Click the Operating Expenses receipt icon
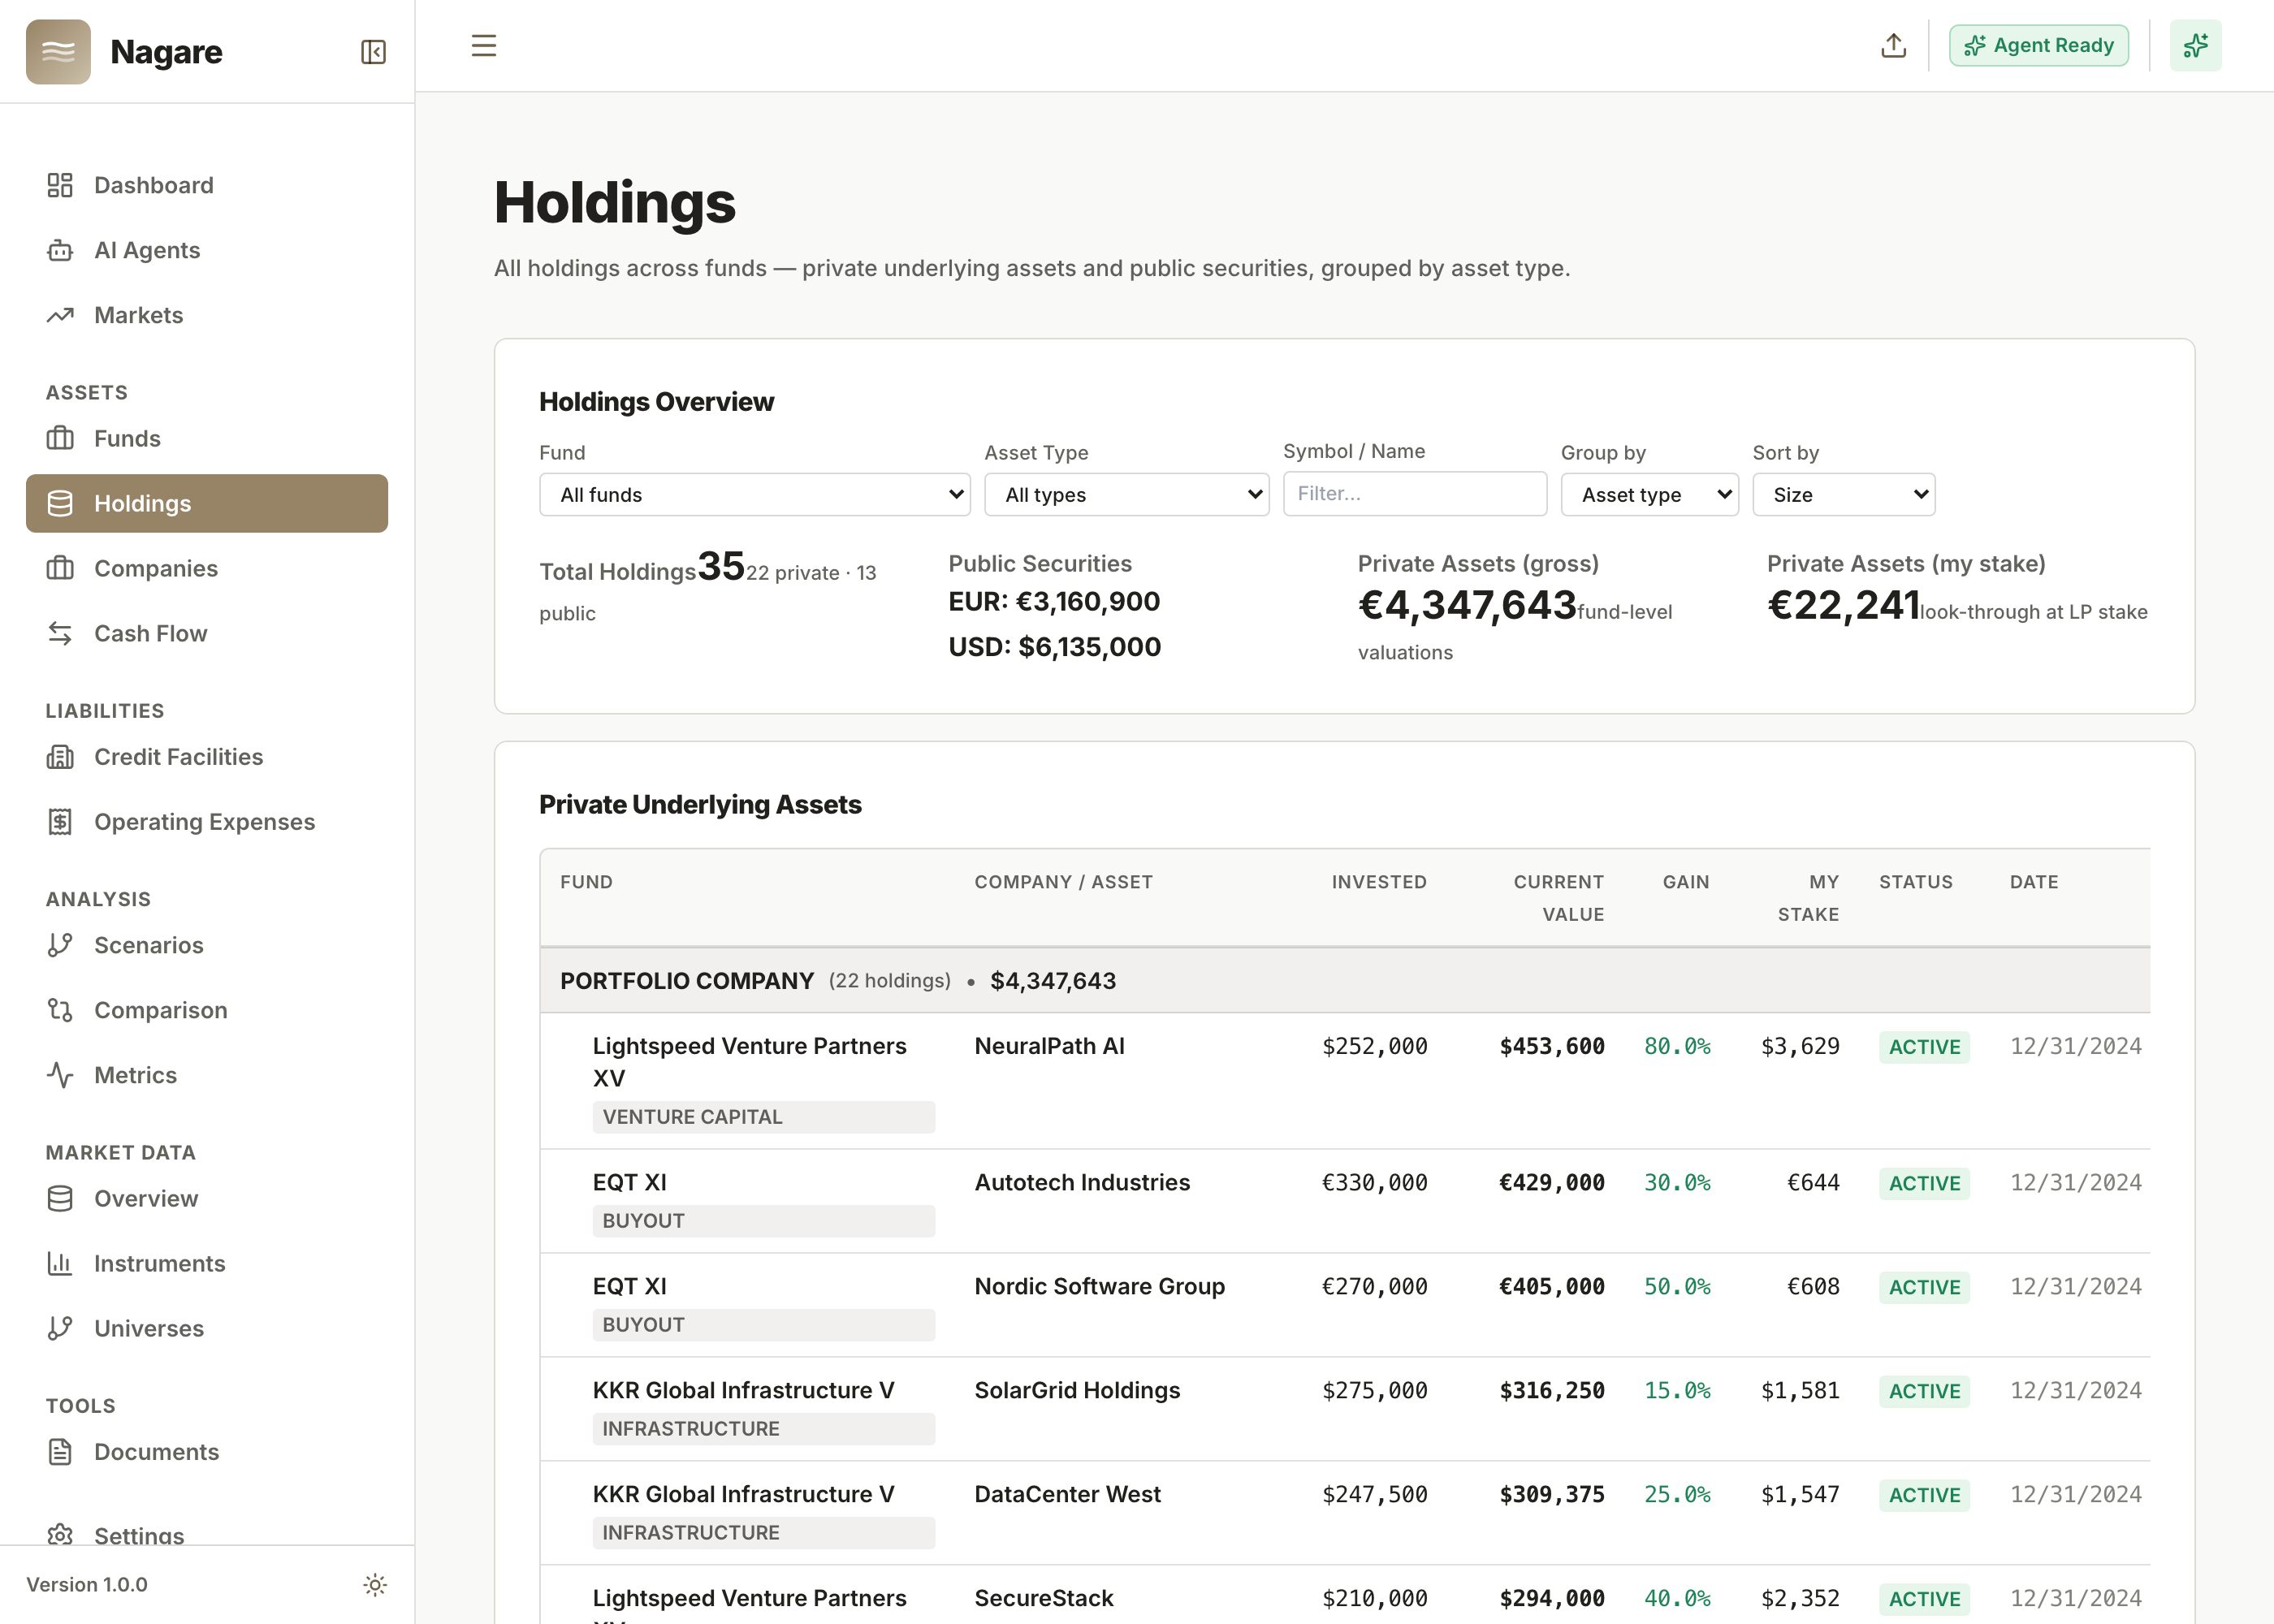Viewport: 2274px width, 1624px height. pyautogui.click(x=60, y=822)
